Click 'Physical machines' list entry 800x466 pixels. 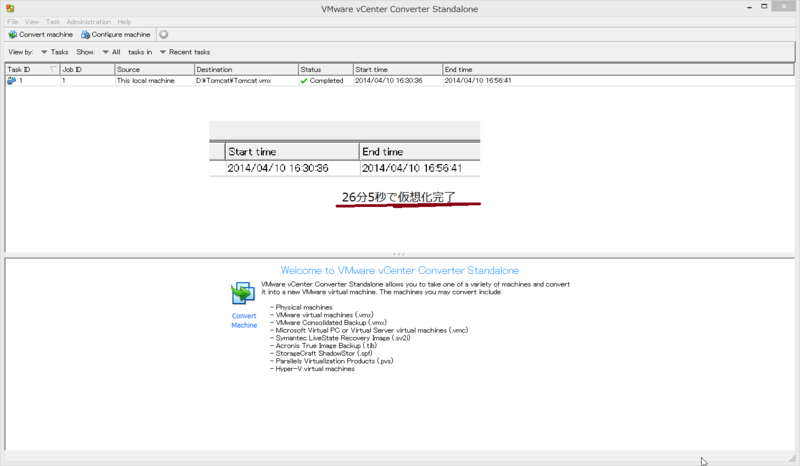tap(304, 307)
